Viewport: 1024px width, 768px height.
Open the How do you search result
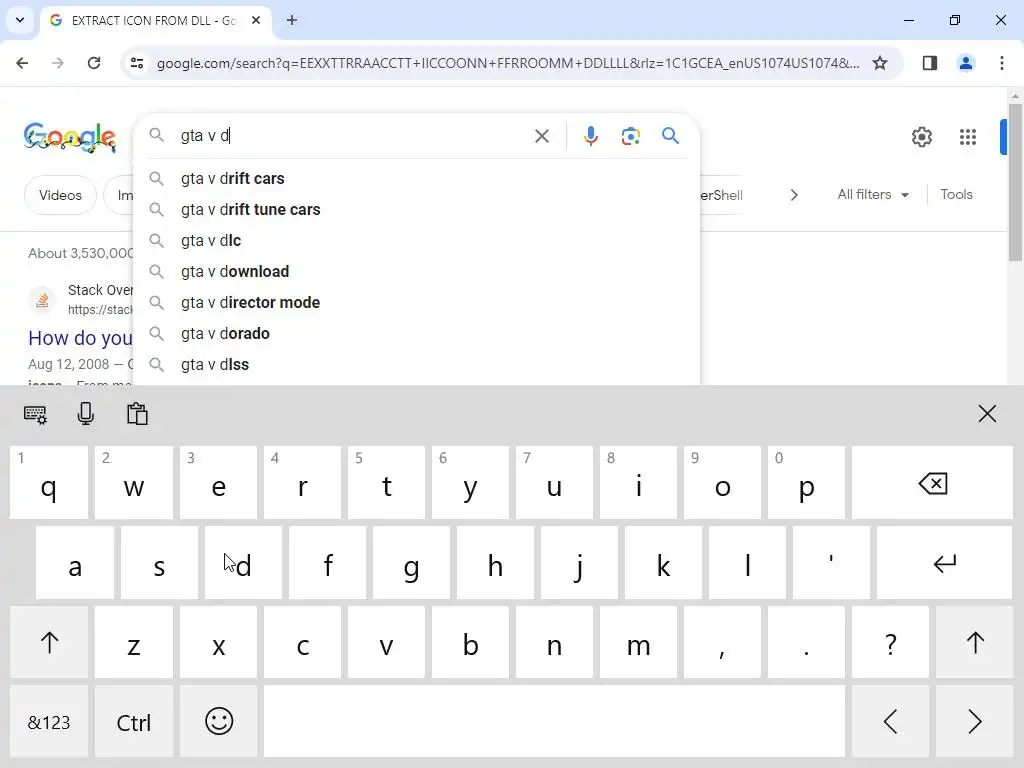80,338
